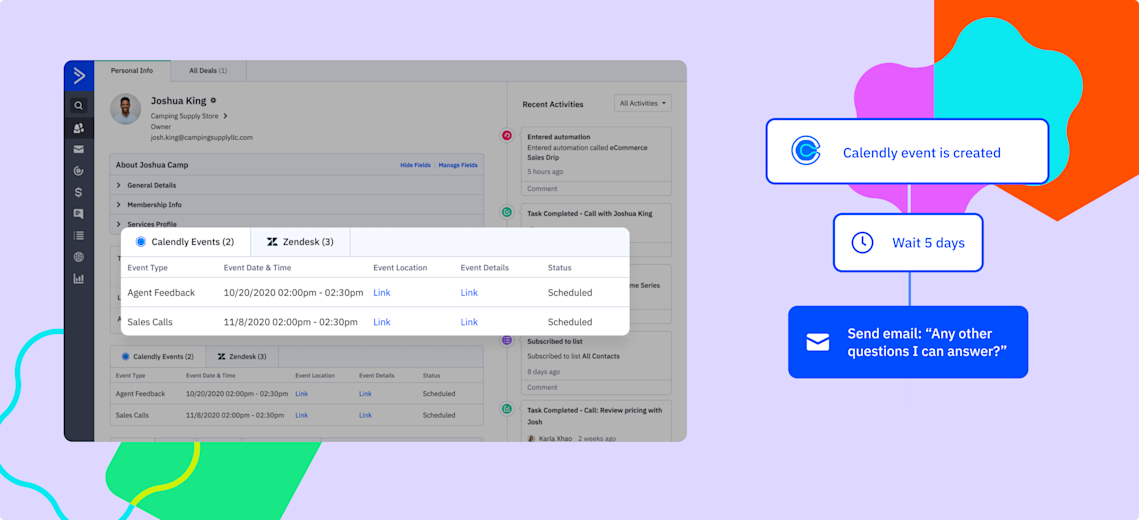Viewport: 1139px width, 520px height.
Task: Click the Joshua King contact name
Action: [179, 101]
